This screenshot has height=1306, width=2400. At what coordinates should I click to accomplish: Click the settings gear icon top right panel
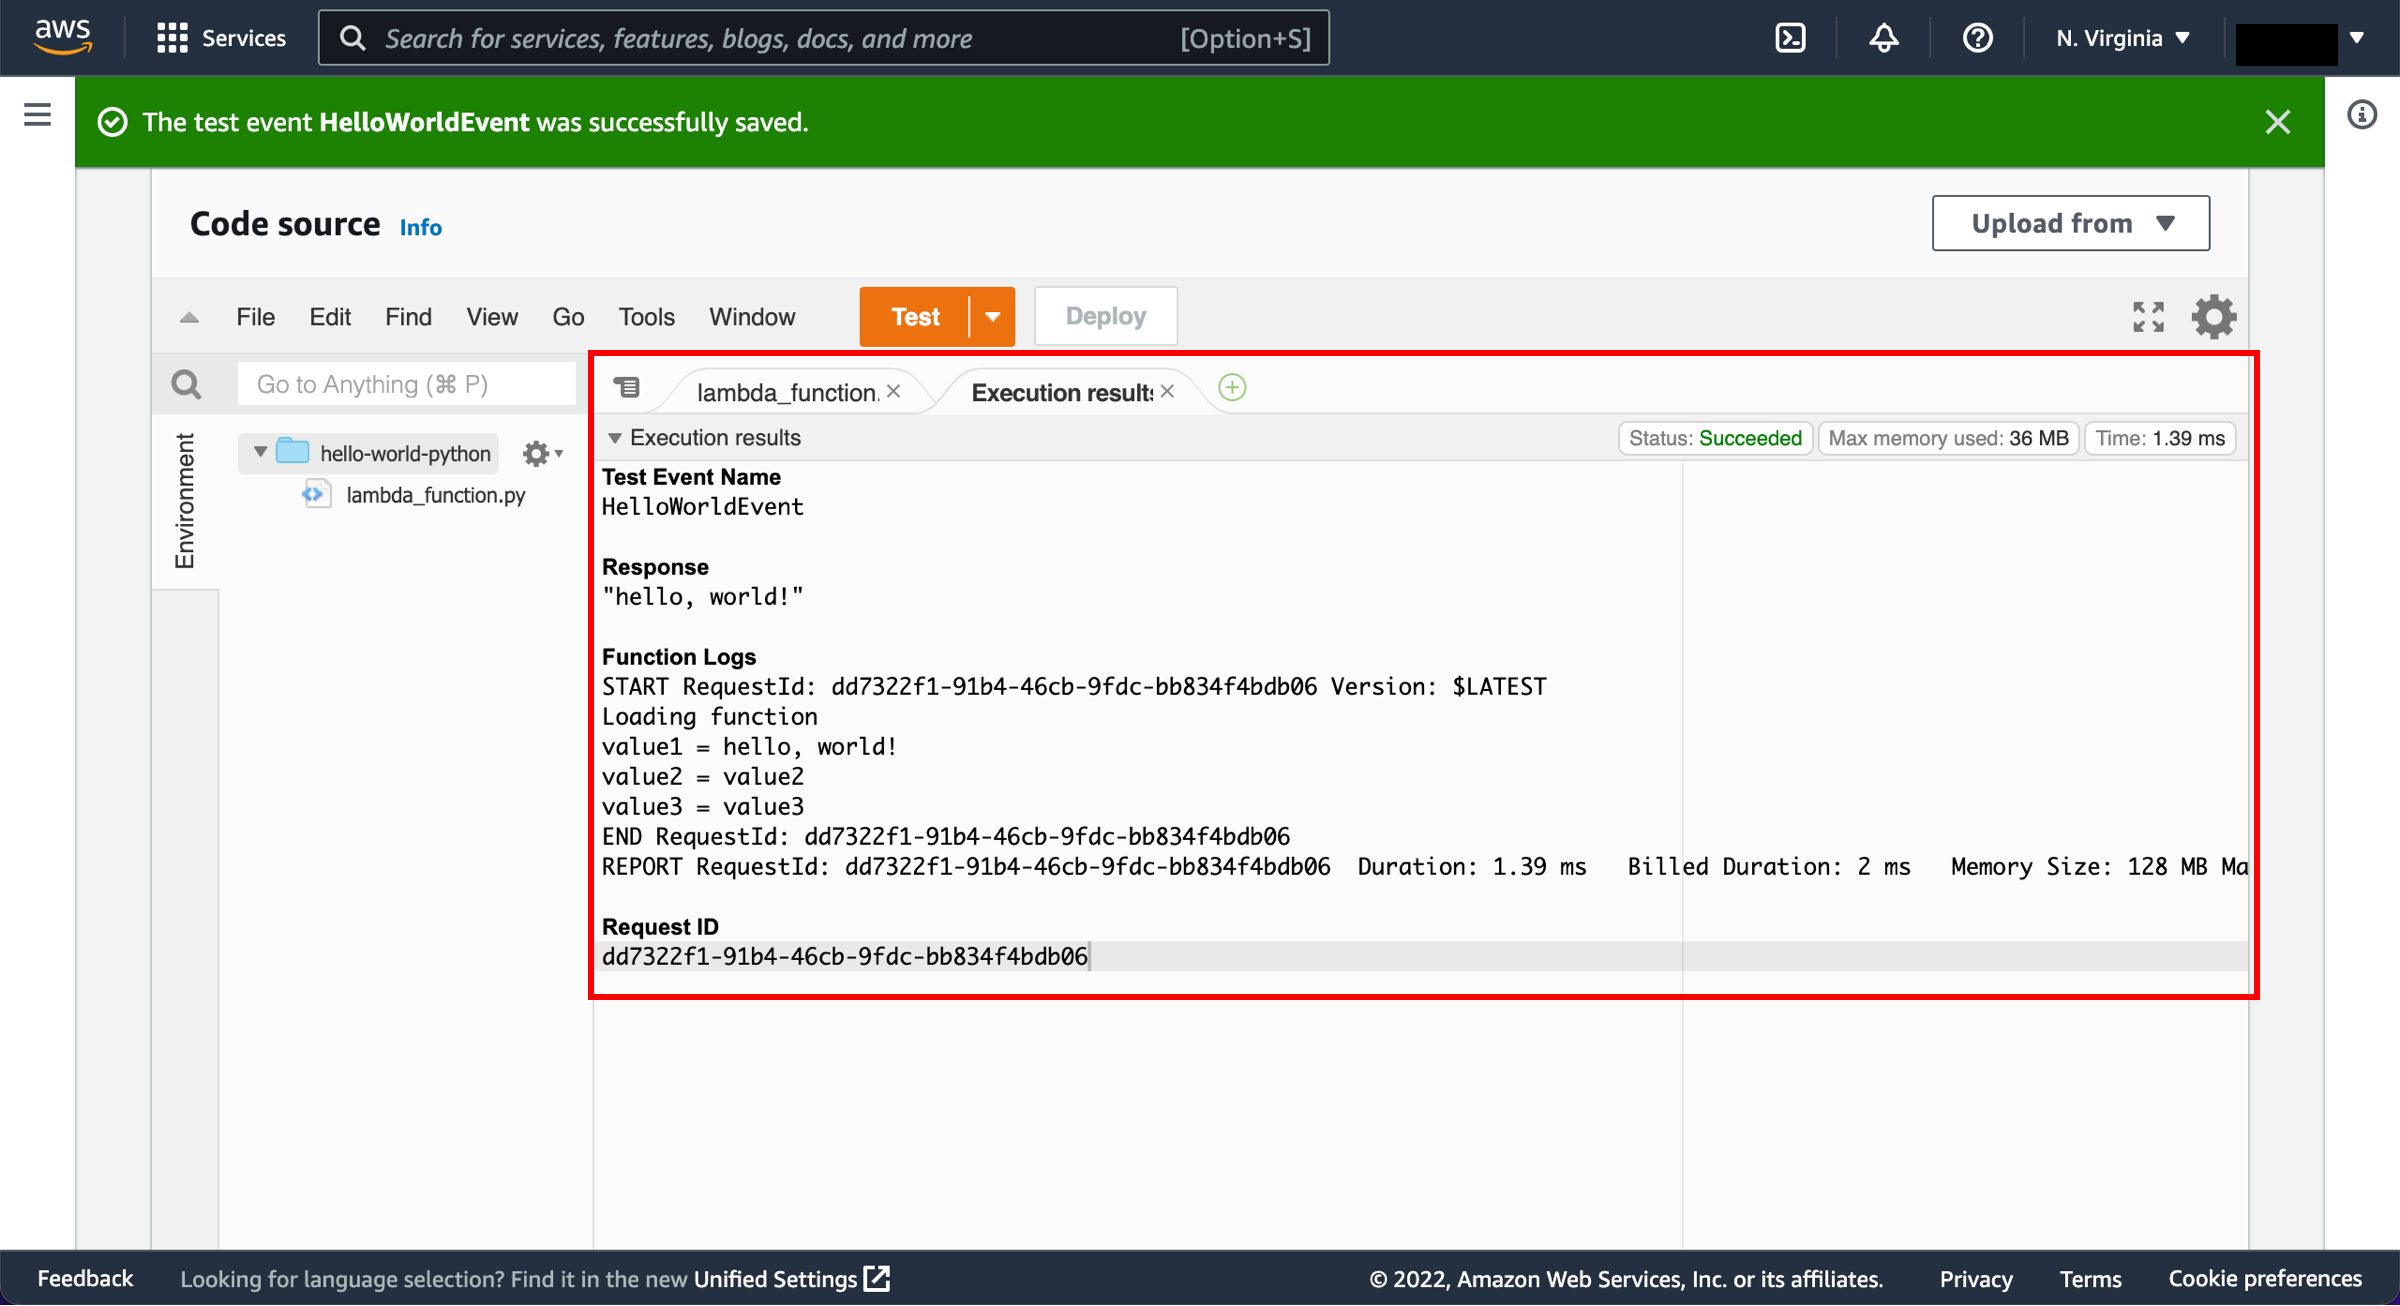point(2215,315)
